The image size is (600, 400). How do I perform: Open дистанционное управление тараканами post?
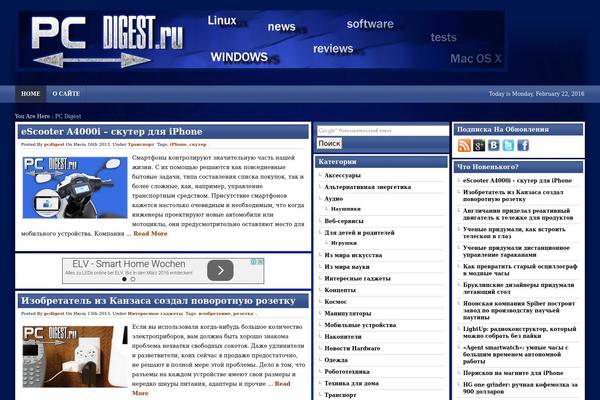point(516,251)
